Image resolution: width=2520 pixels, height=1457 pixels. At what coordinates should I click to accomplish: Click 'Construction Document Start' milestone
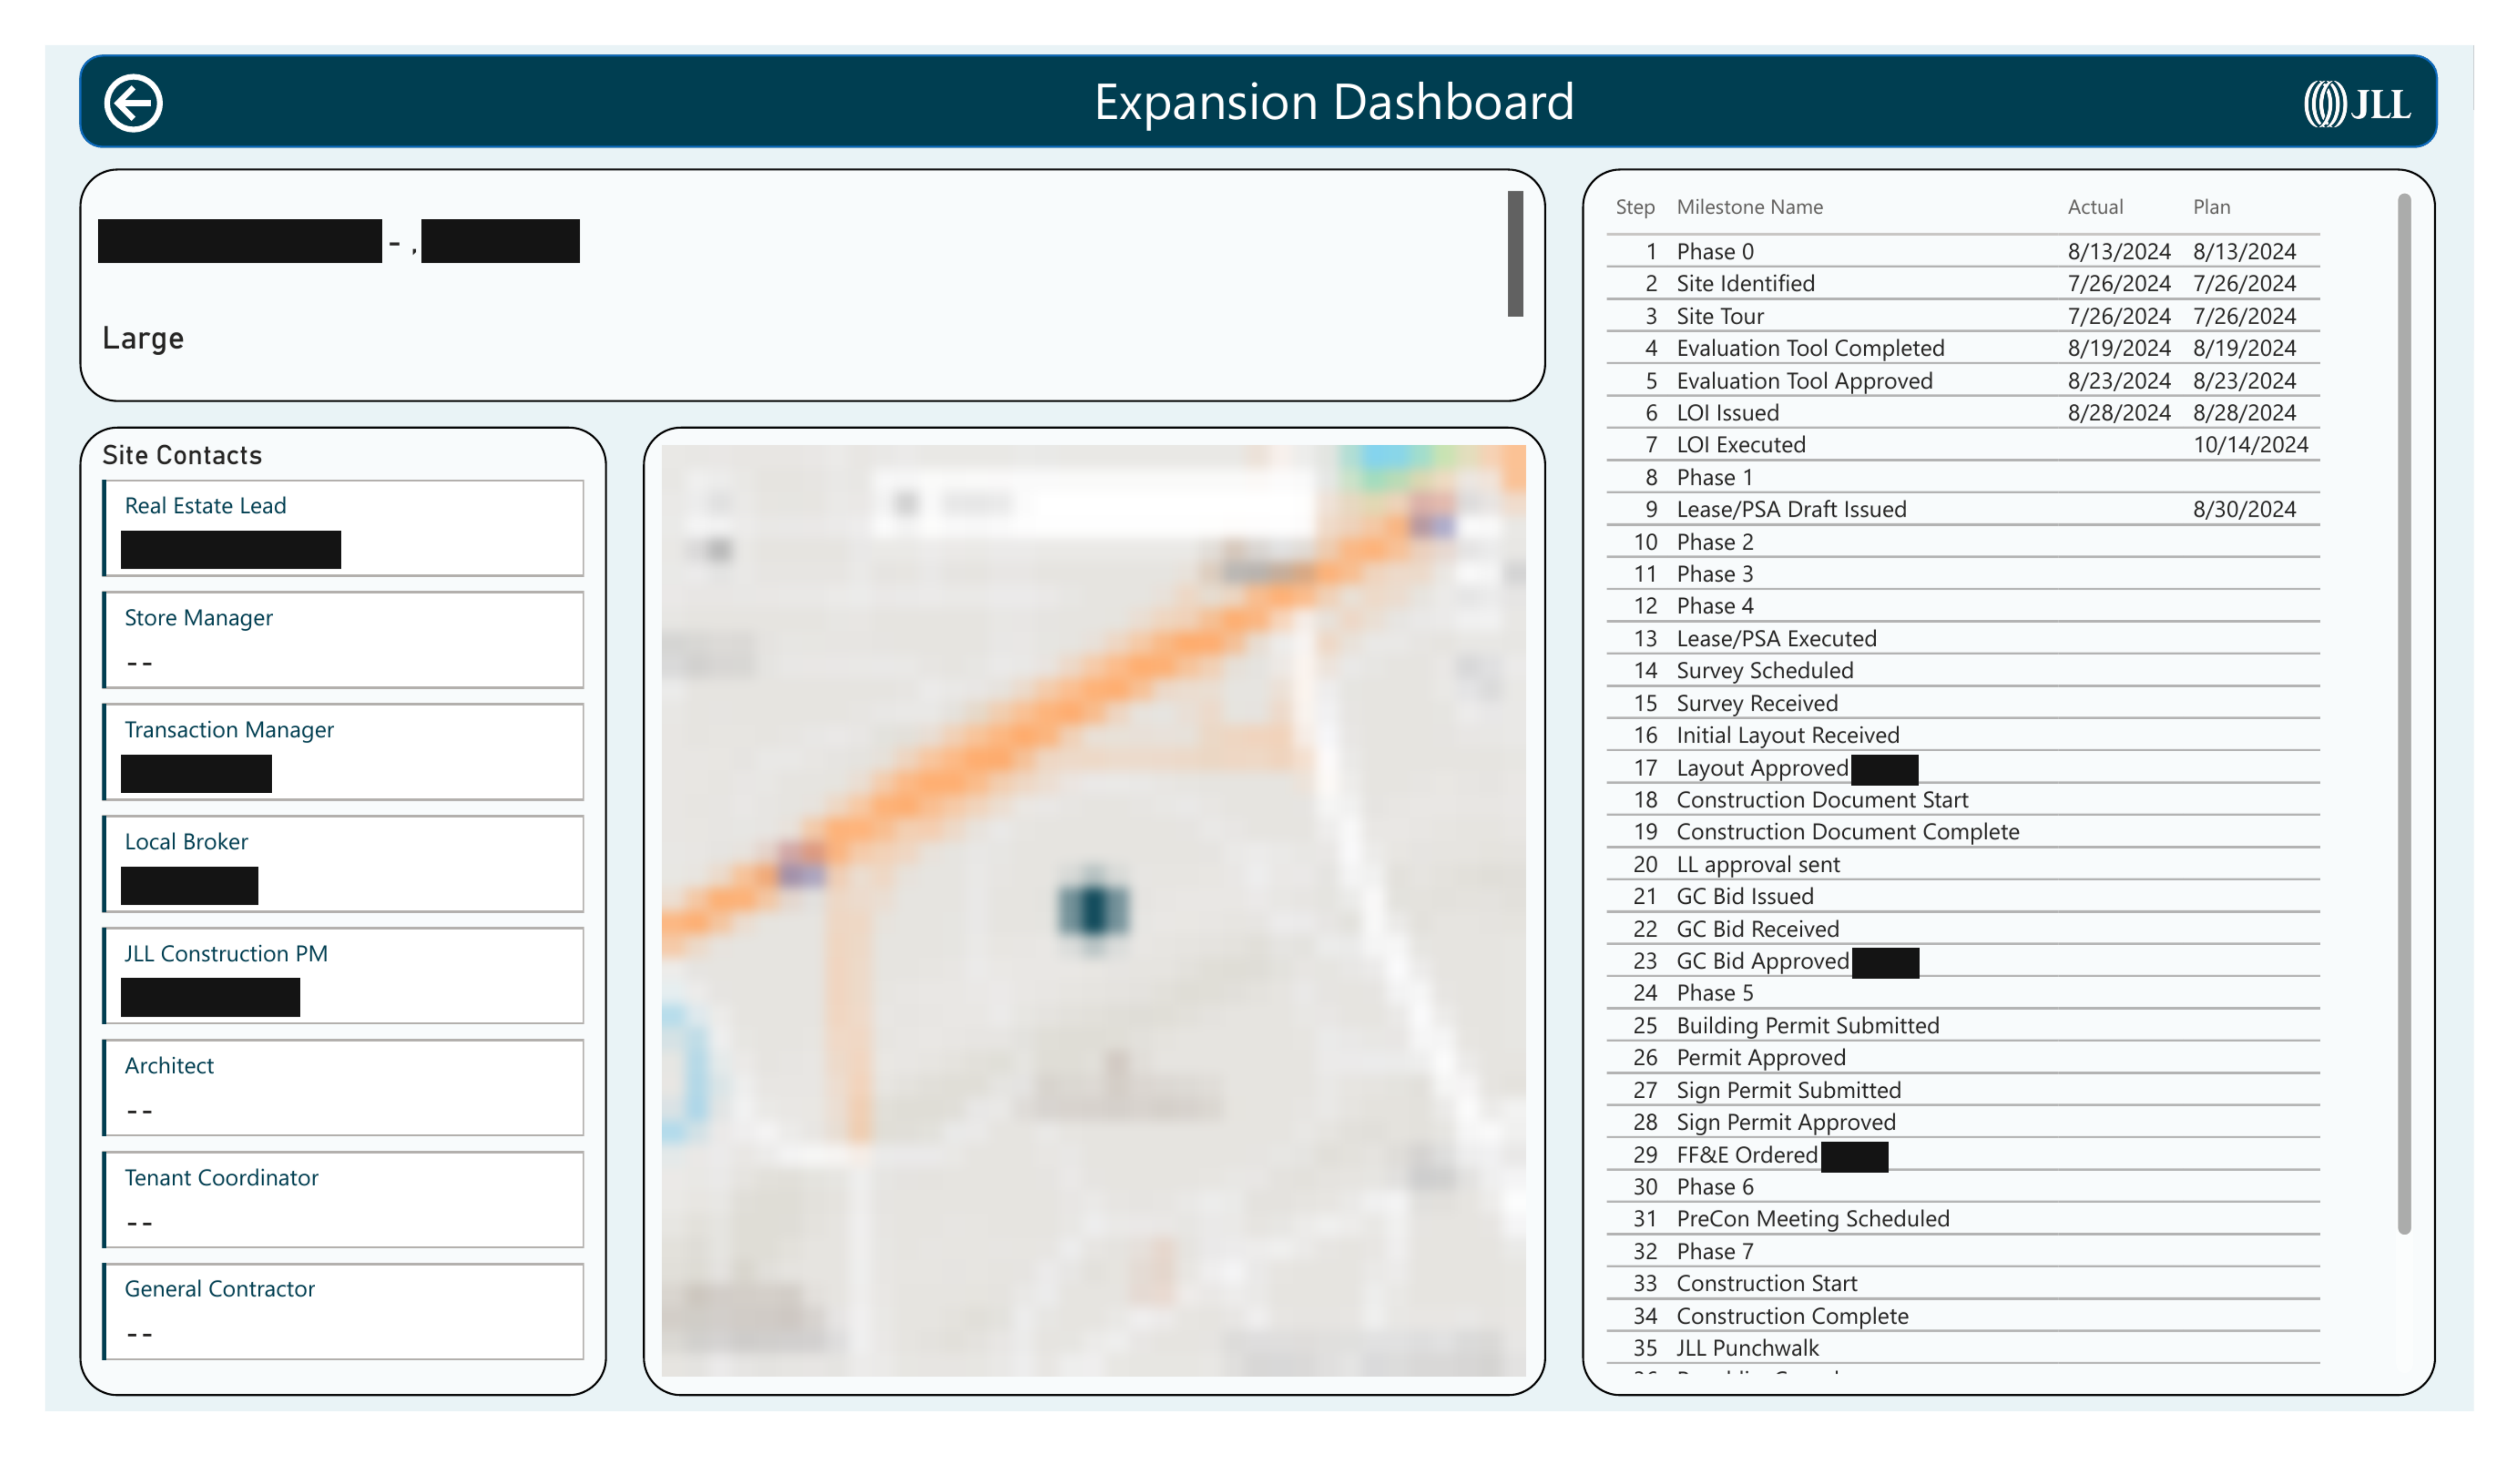click(1822, 800)
